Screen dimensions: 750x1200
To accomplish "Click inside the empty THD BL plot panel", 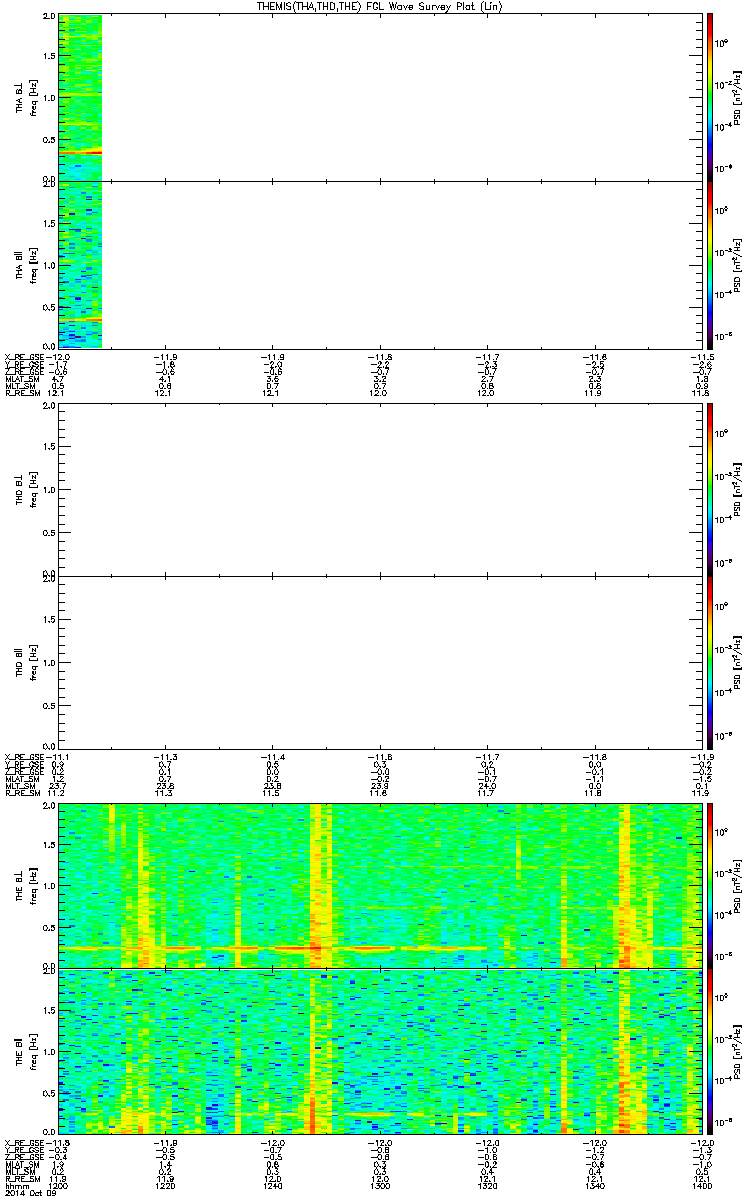I will (379, 489).
